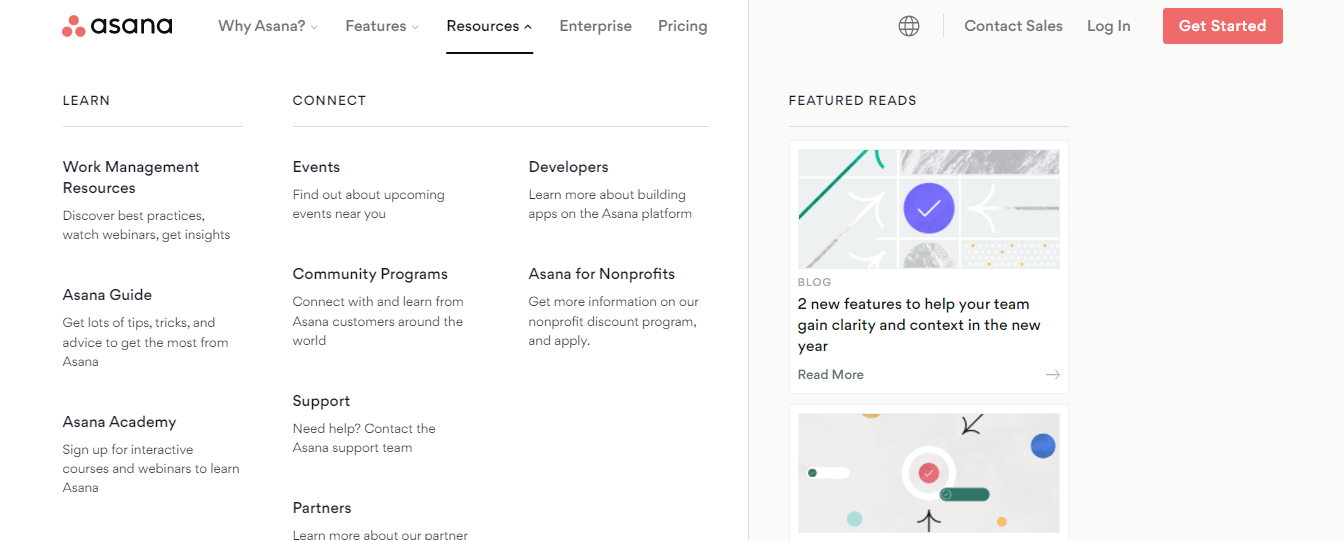This screenshot has width=1344, height=540.
Task: Click Contact Sales
Action: [x=1013, y=26]
